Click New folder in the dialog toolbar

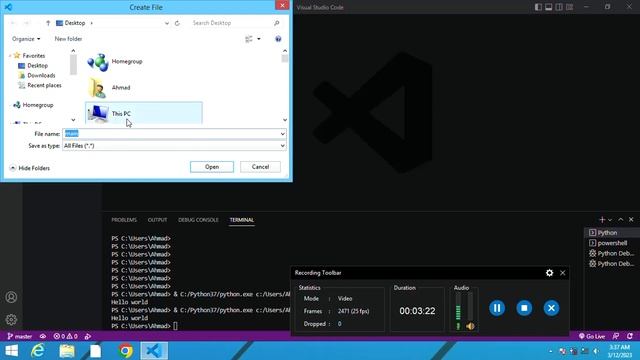point(68,39)
